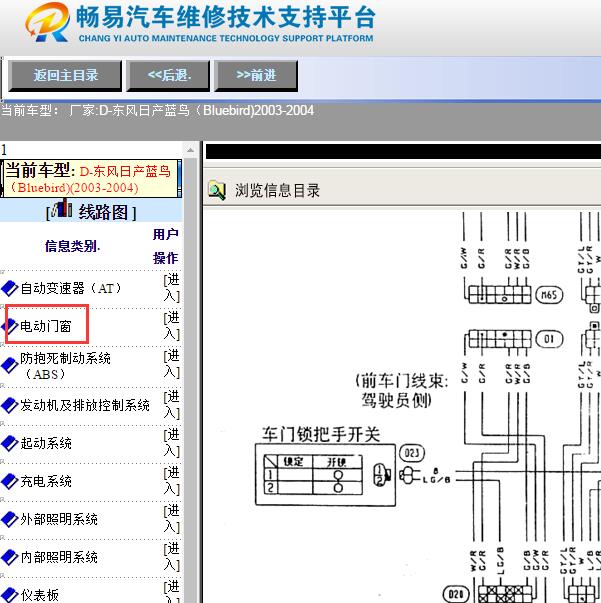The image size is (601, 603).
Task: Click the 当前车型 厂家 header text
Action: point(158,111)
